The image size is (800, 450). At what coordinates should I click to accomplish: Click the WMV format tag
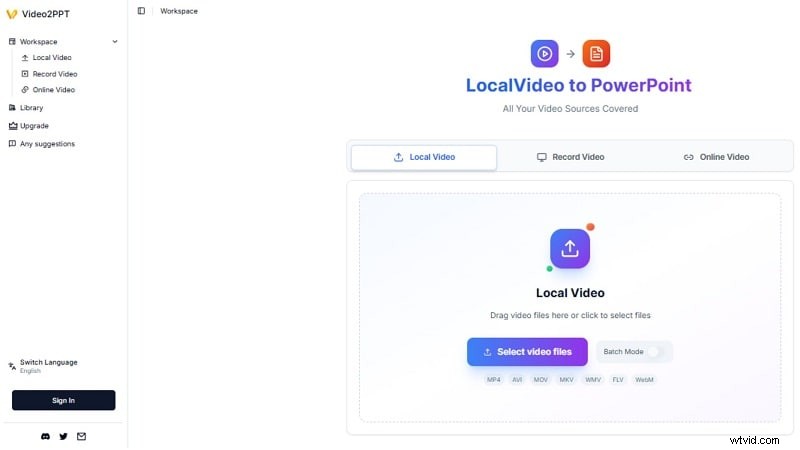[x=593, y=380]
